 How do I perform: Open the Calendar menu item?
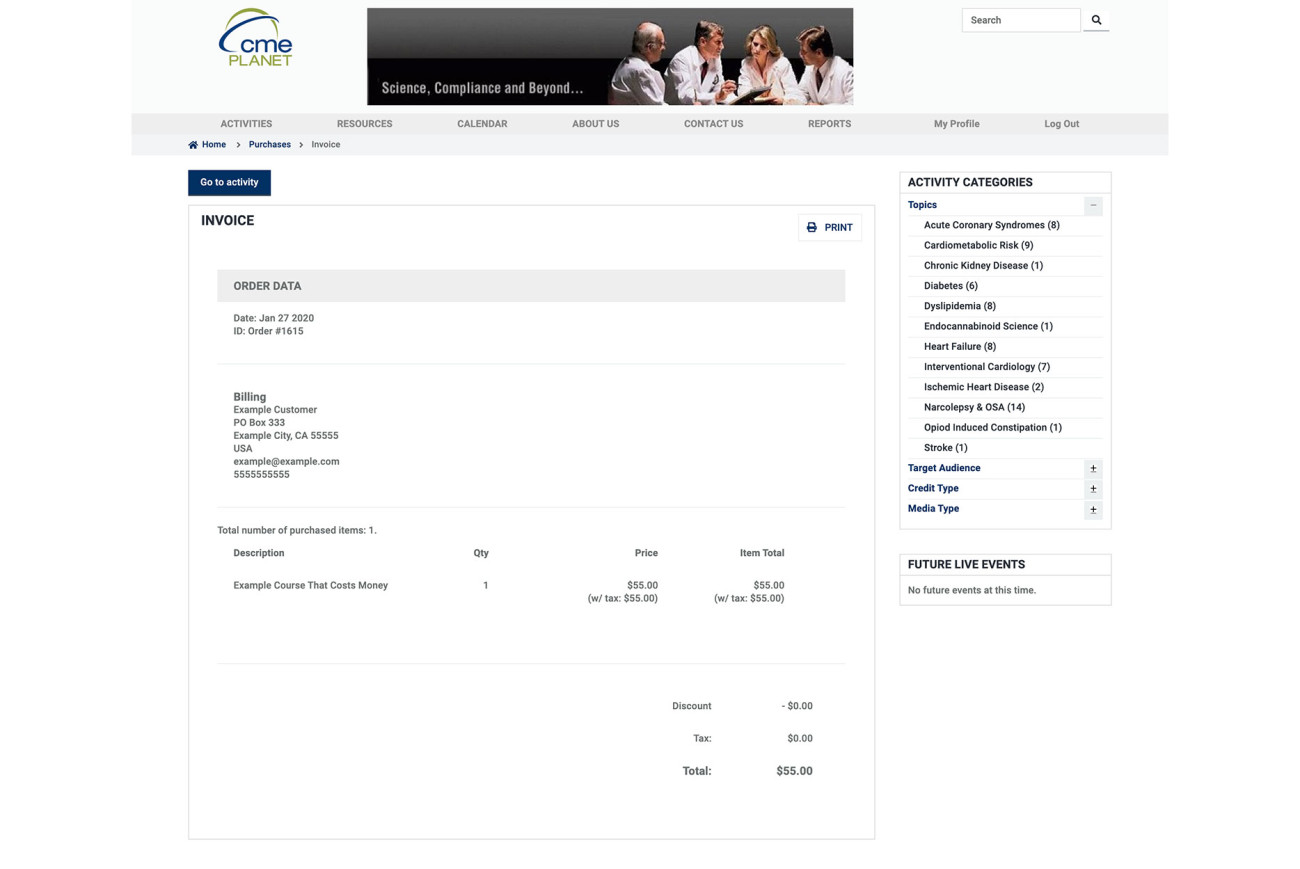[482, 124]
